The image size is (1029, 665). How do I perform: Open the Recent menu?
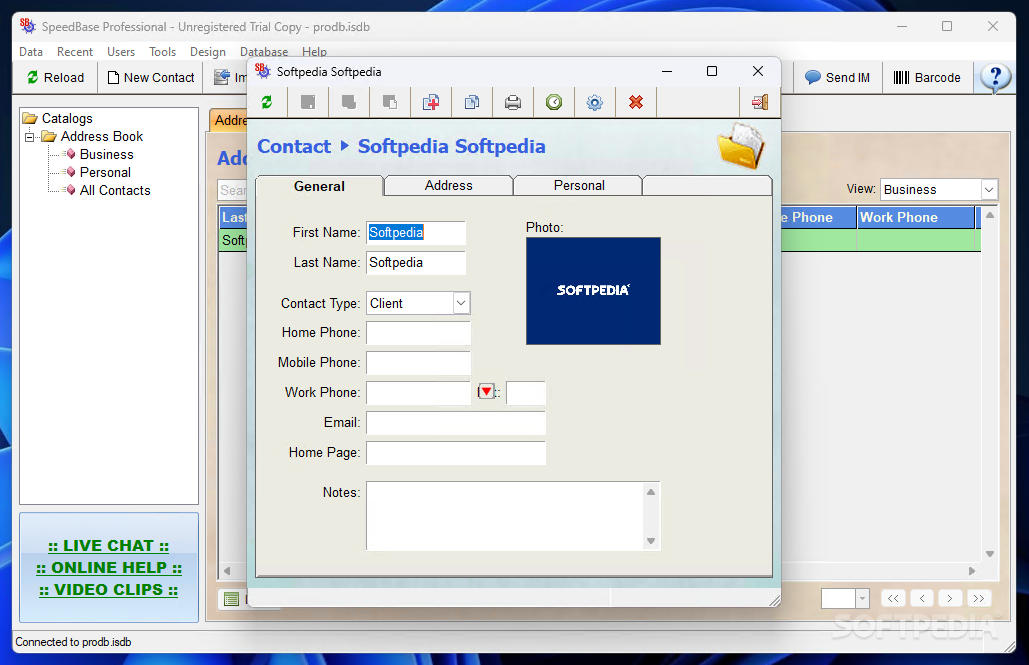tap(75, 52)
